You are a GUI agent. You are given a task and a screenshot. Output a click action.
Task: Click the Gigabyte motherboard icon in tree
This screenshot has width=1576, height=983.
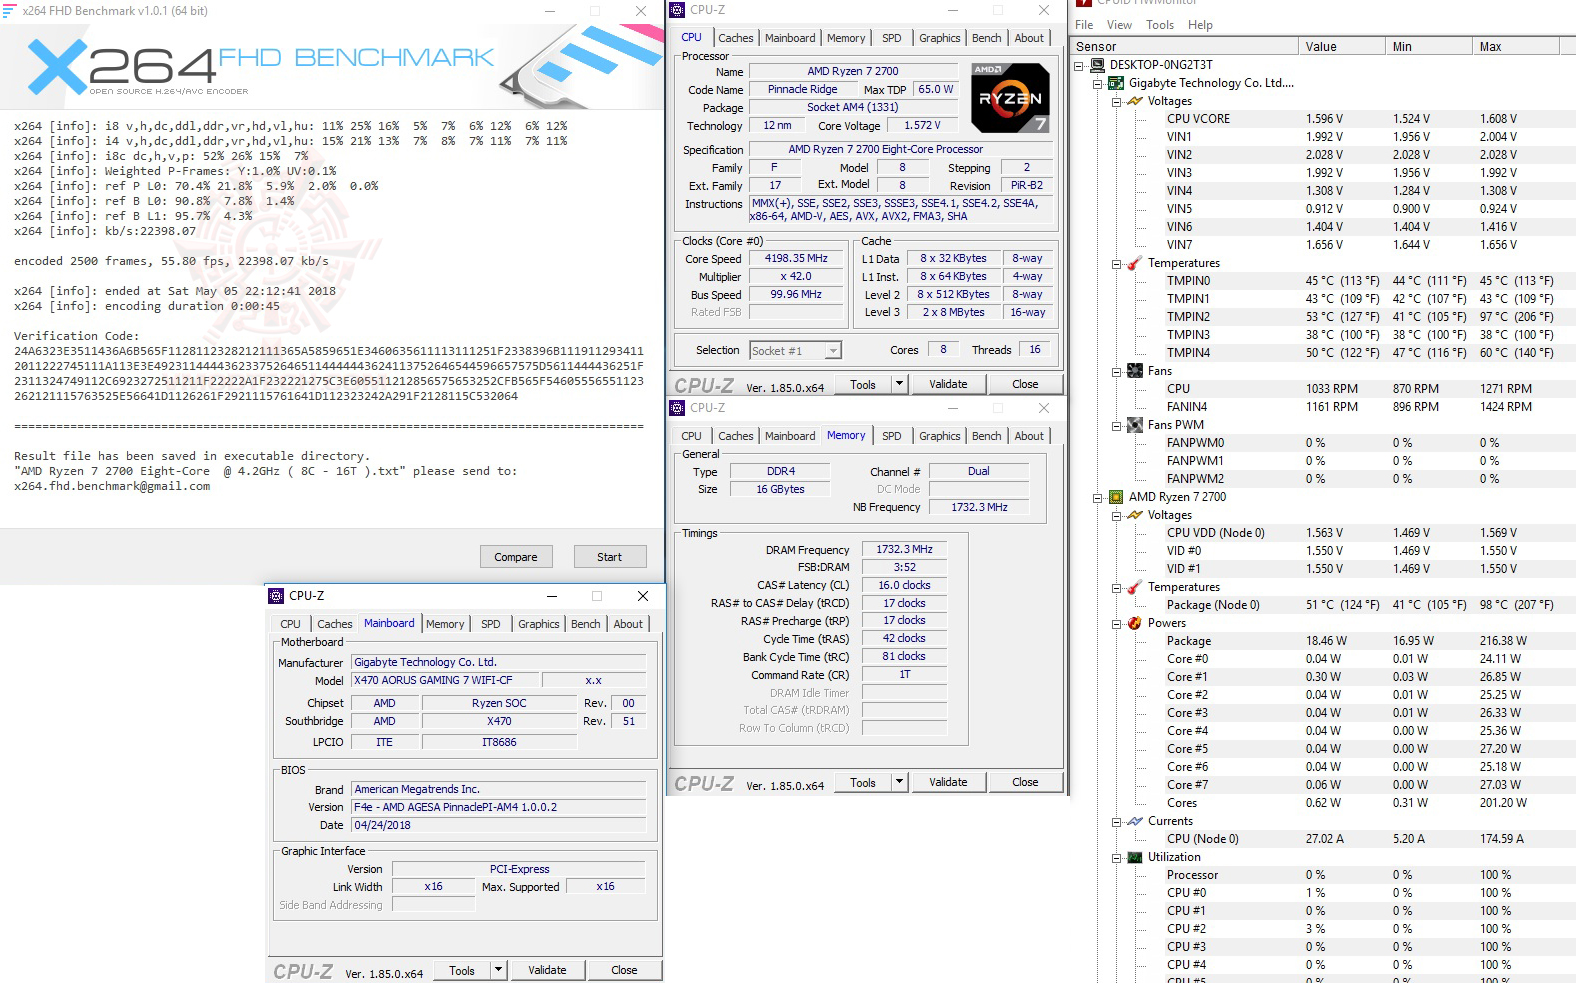(x=1116, y=83)
